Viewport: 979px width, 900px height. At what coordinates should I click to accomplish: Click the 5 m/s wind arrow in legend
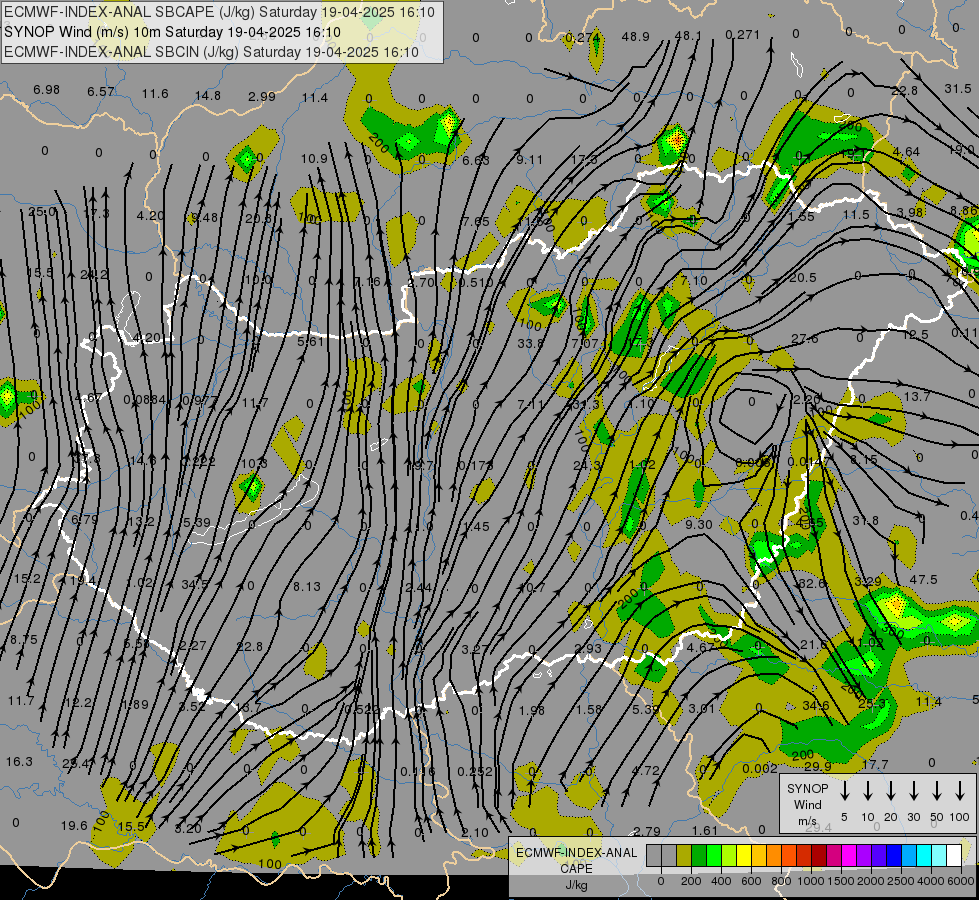(x=845, y=791)
